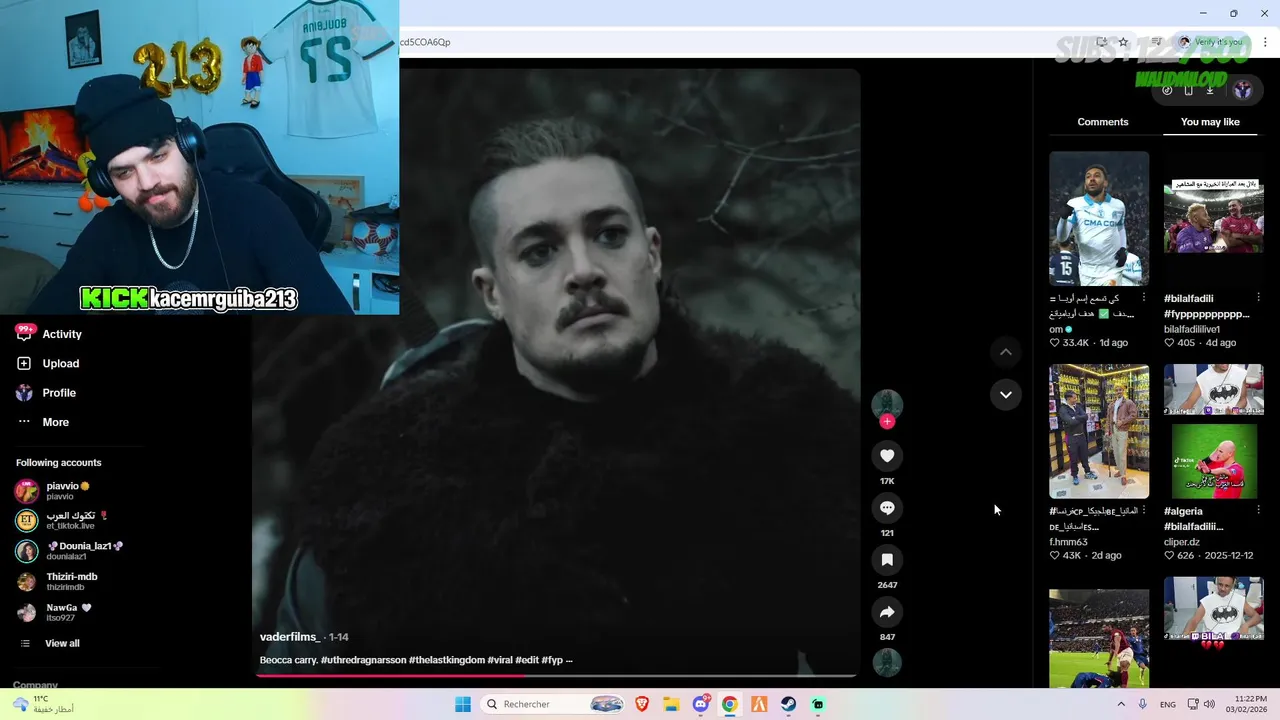The width and height of the screenshot is (1280, 720).
Task: Open Steam from the taskbar
Action: (x=789, y=704)
